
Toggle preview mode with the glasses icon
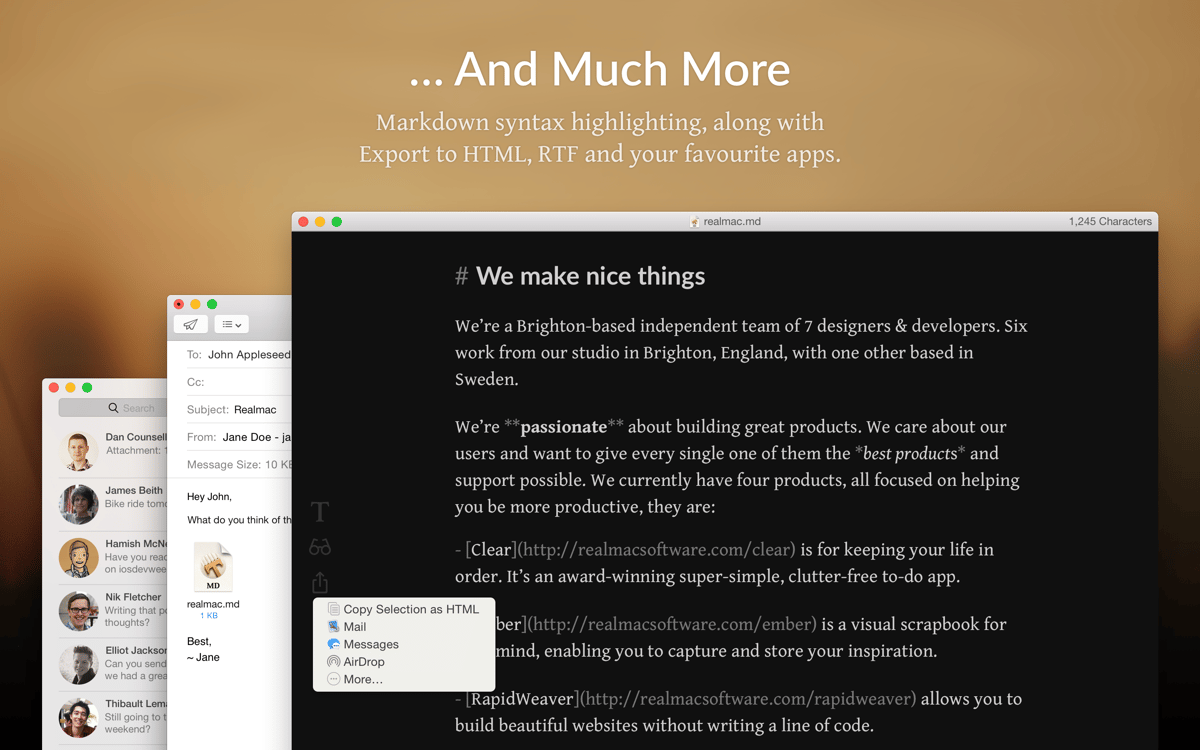coord(319,546)
